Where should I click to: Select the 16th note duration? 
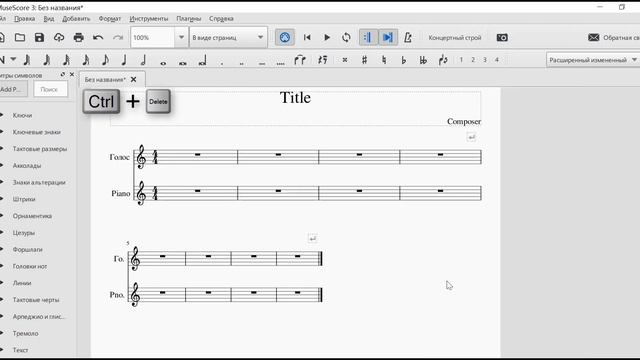85,60
